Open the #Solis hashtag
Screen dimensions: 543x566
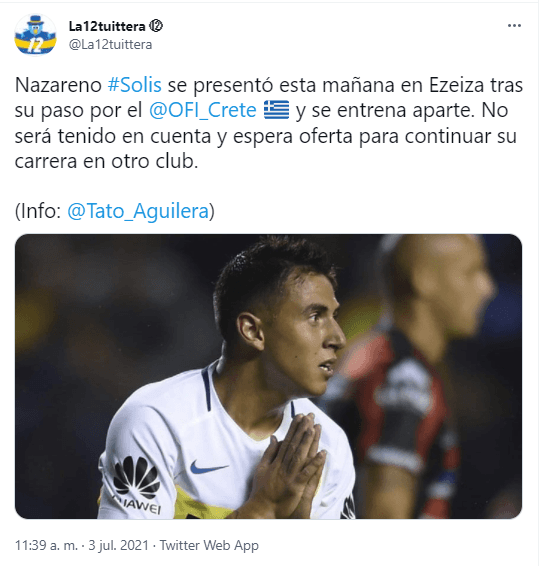(x=135, y=86)
